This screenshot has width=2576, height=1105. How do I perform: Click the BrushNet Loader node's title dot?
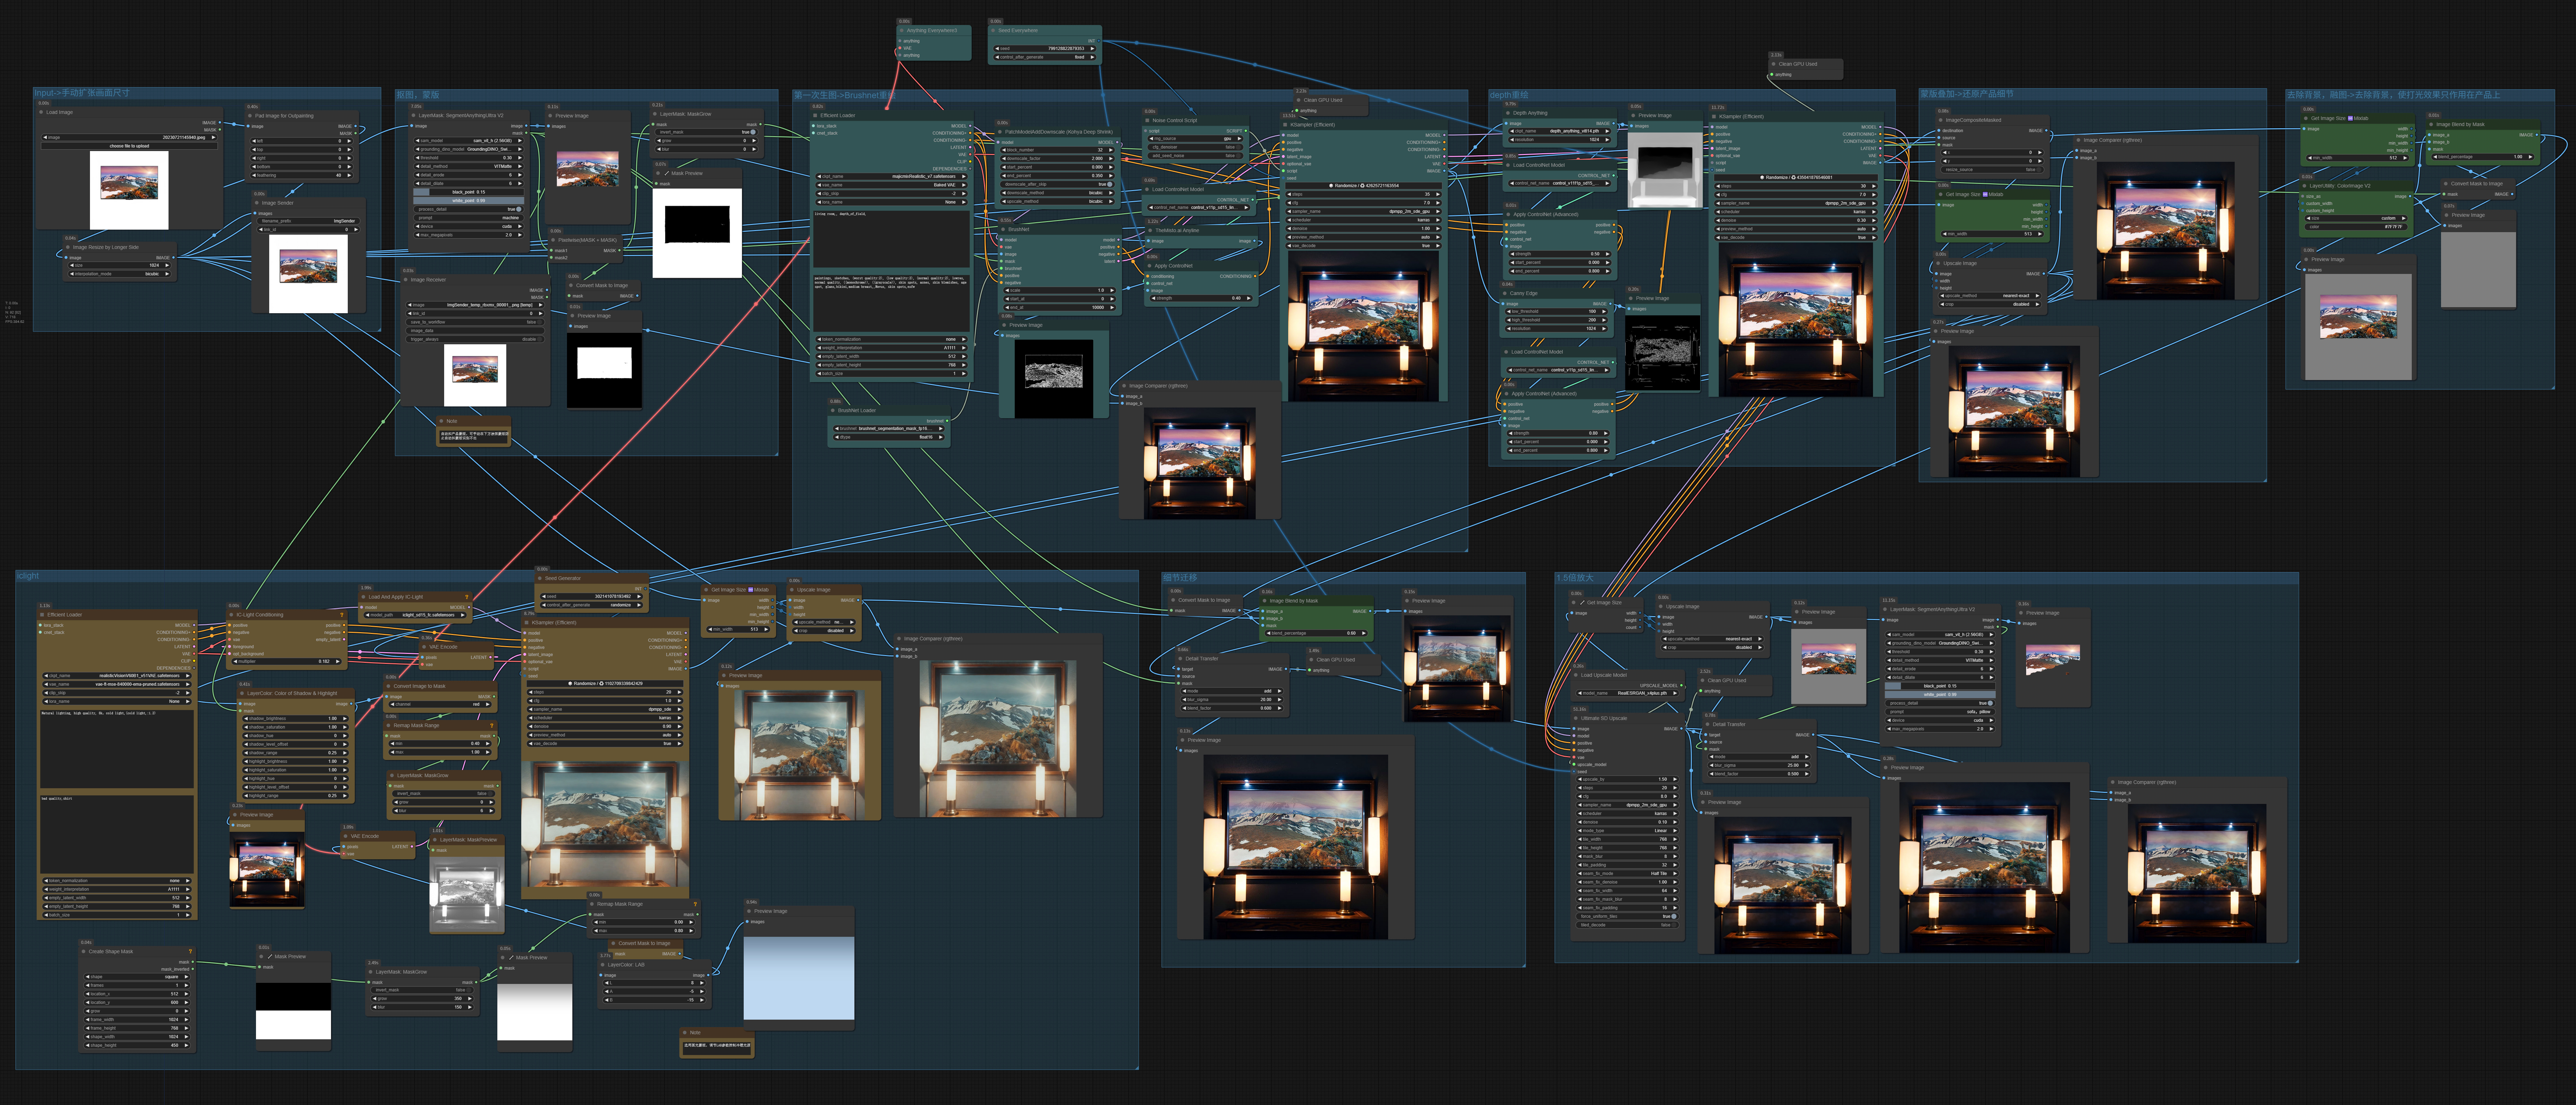[833, 410]
